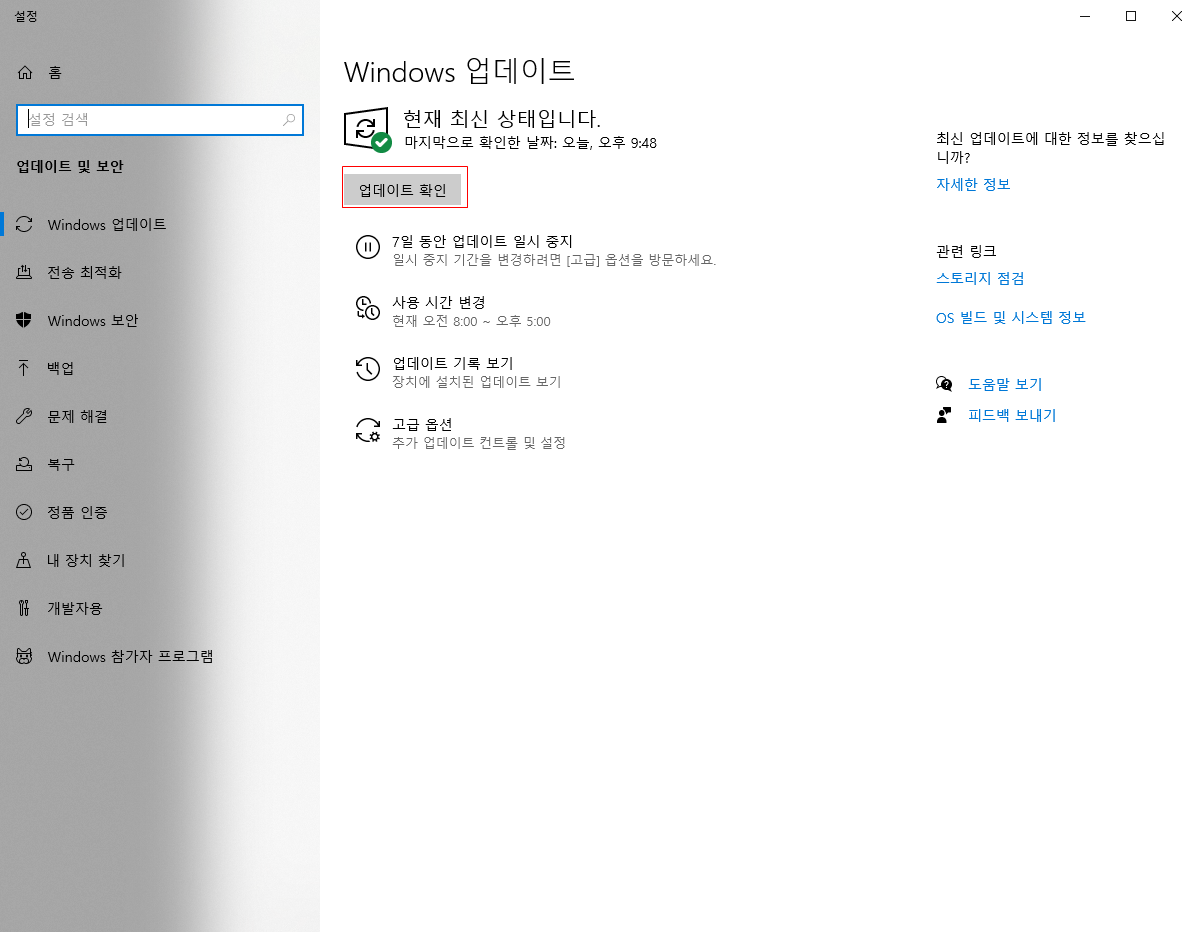The width and height of the screenshot is (1200, 932).
Task: Click the clock icon for 사용 시간 변경
Action: point(367,308)
